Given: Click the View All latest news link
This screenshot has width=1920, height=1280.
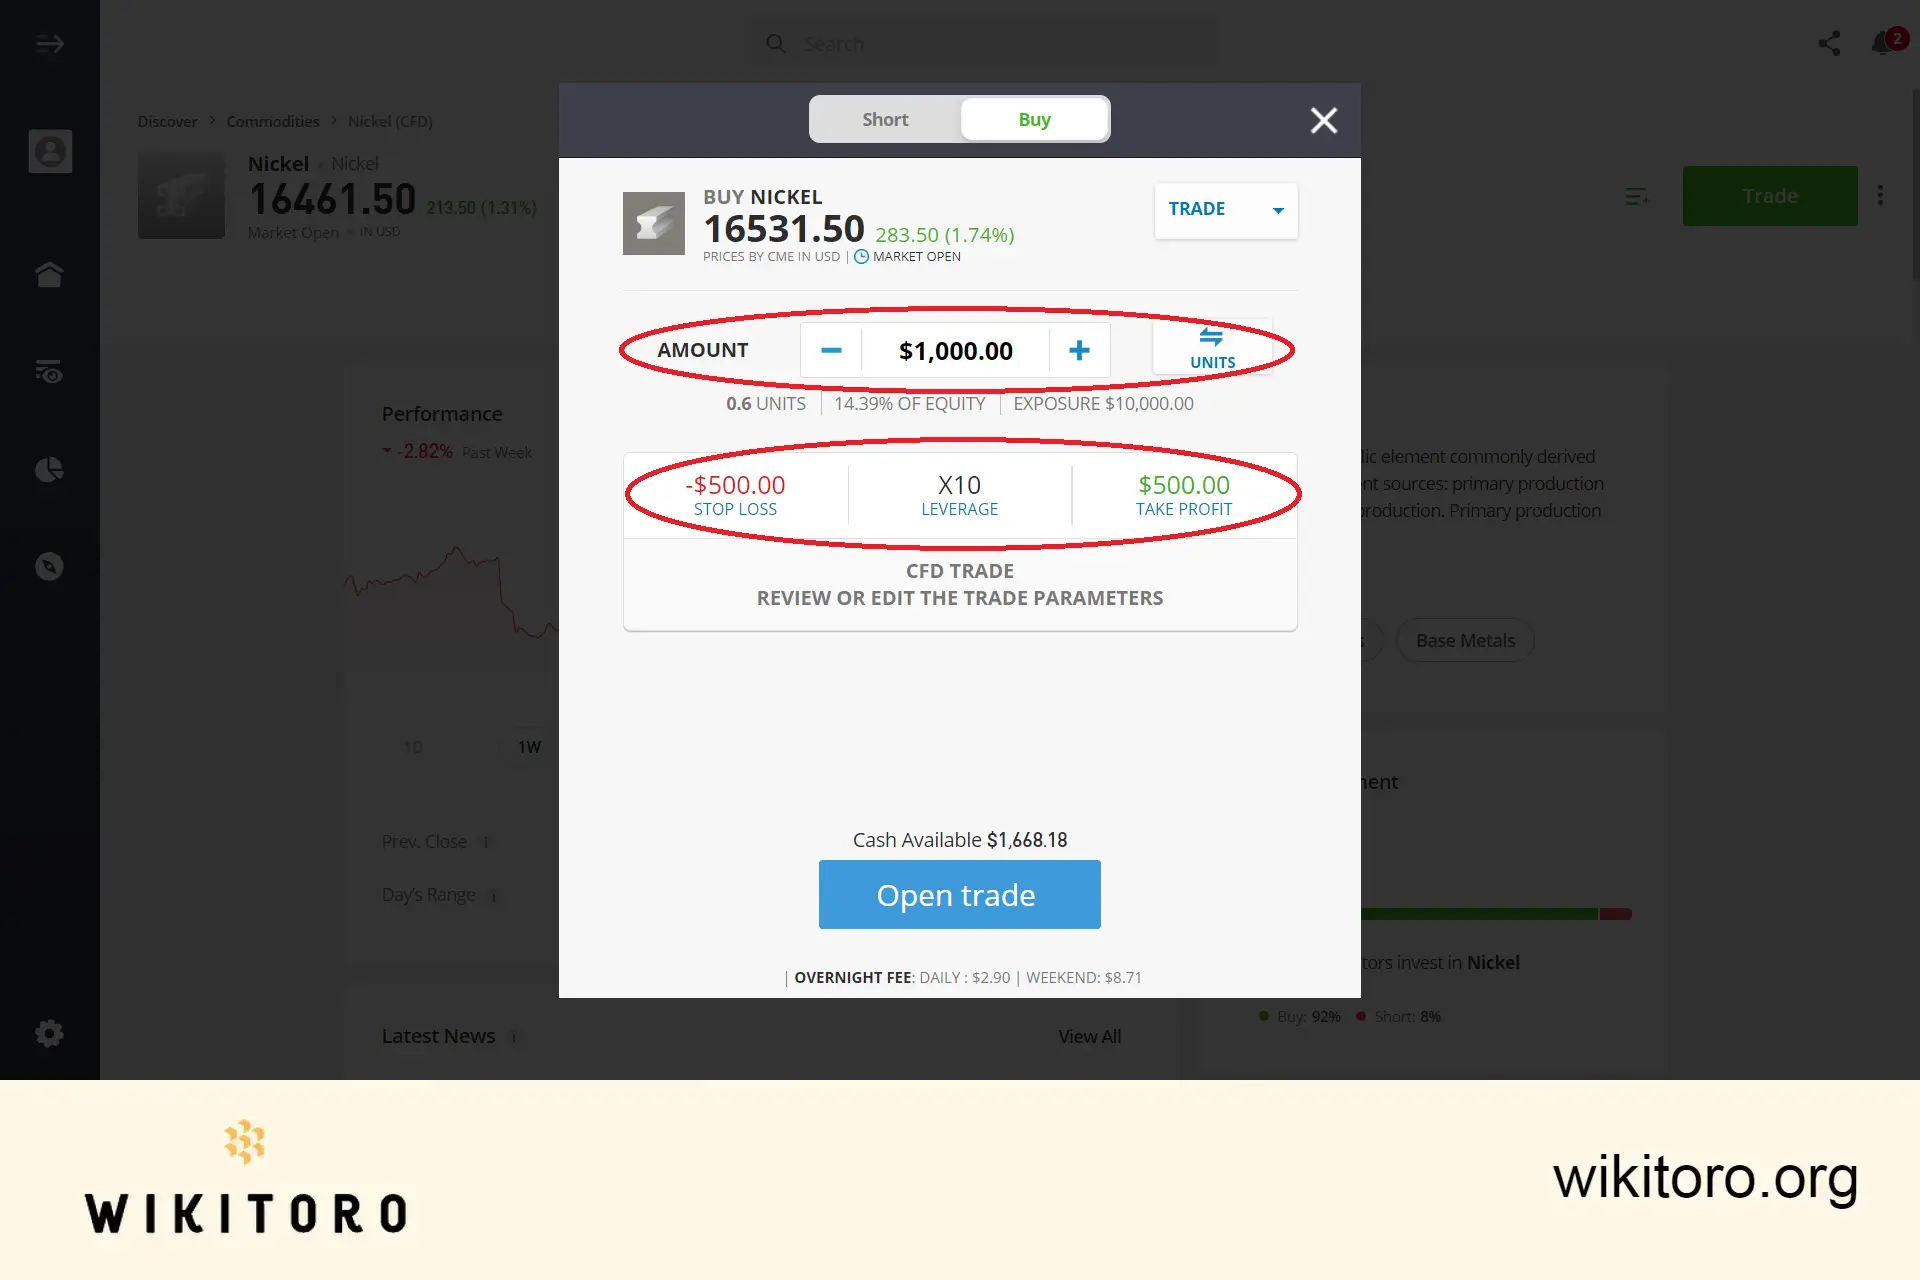Looking at the screenshot, I should click(x=1089, y=1034).
